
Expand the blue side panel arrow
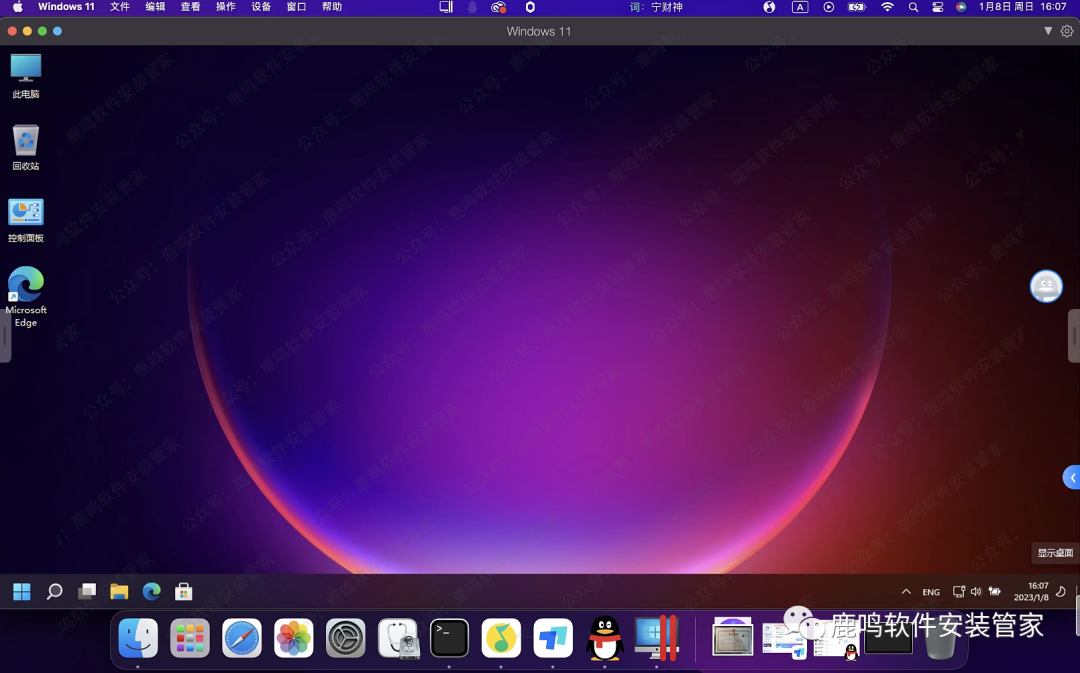(x=1071, y=478)
